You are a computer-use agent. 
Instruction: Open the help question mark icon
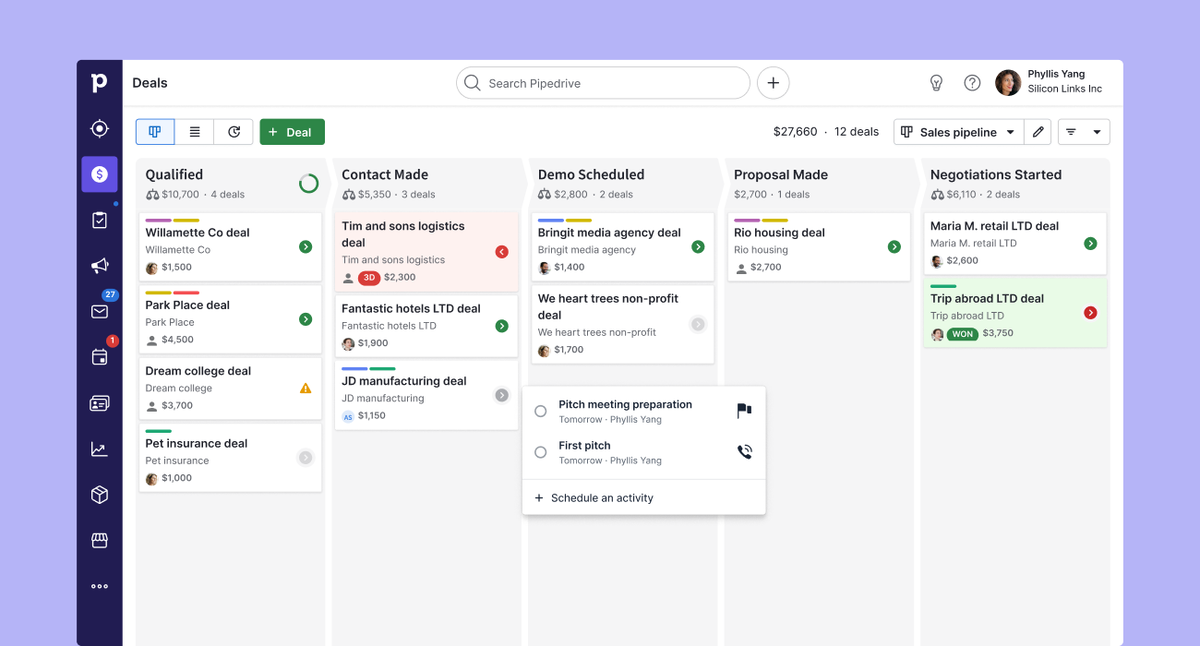click(x=972, y=83)
